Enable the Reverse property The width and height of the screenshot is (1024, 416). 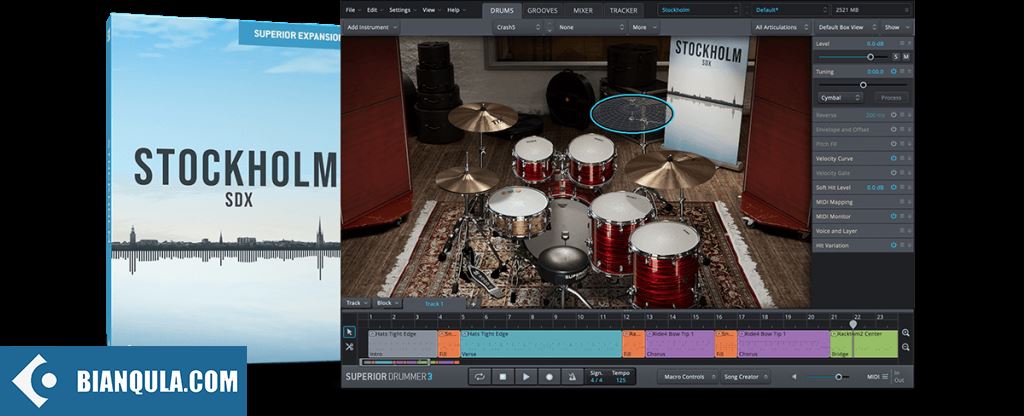tap(893, 115)
